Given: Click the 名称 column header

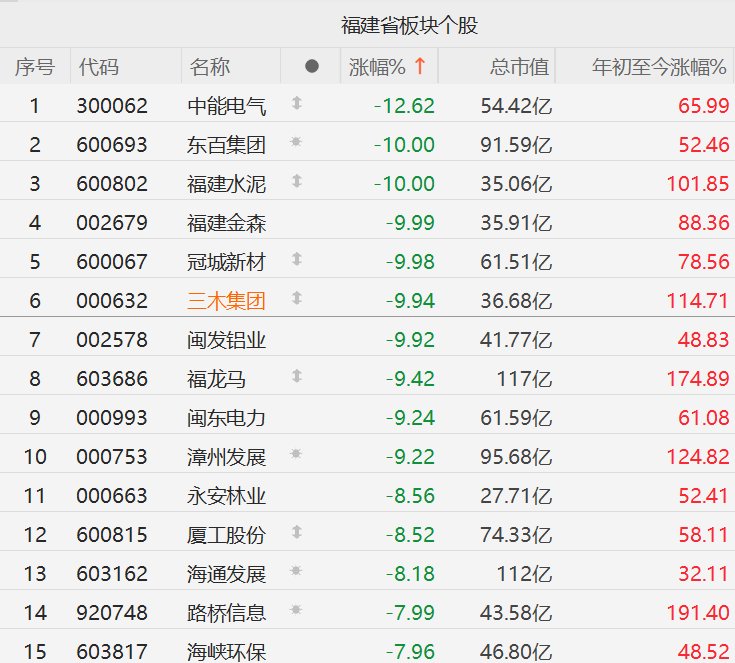Looking at the screenshot, I should pos(210,67).
